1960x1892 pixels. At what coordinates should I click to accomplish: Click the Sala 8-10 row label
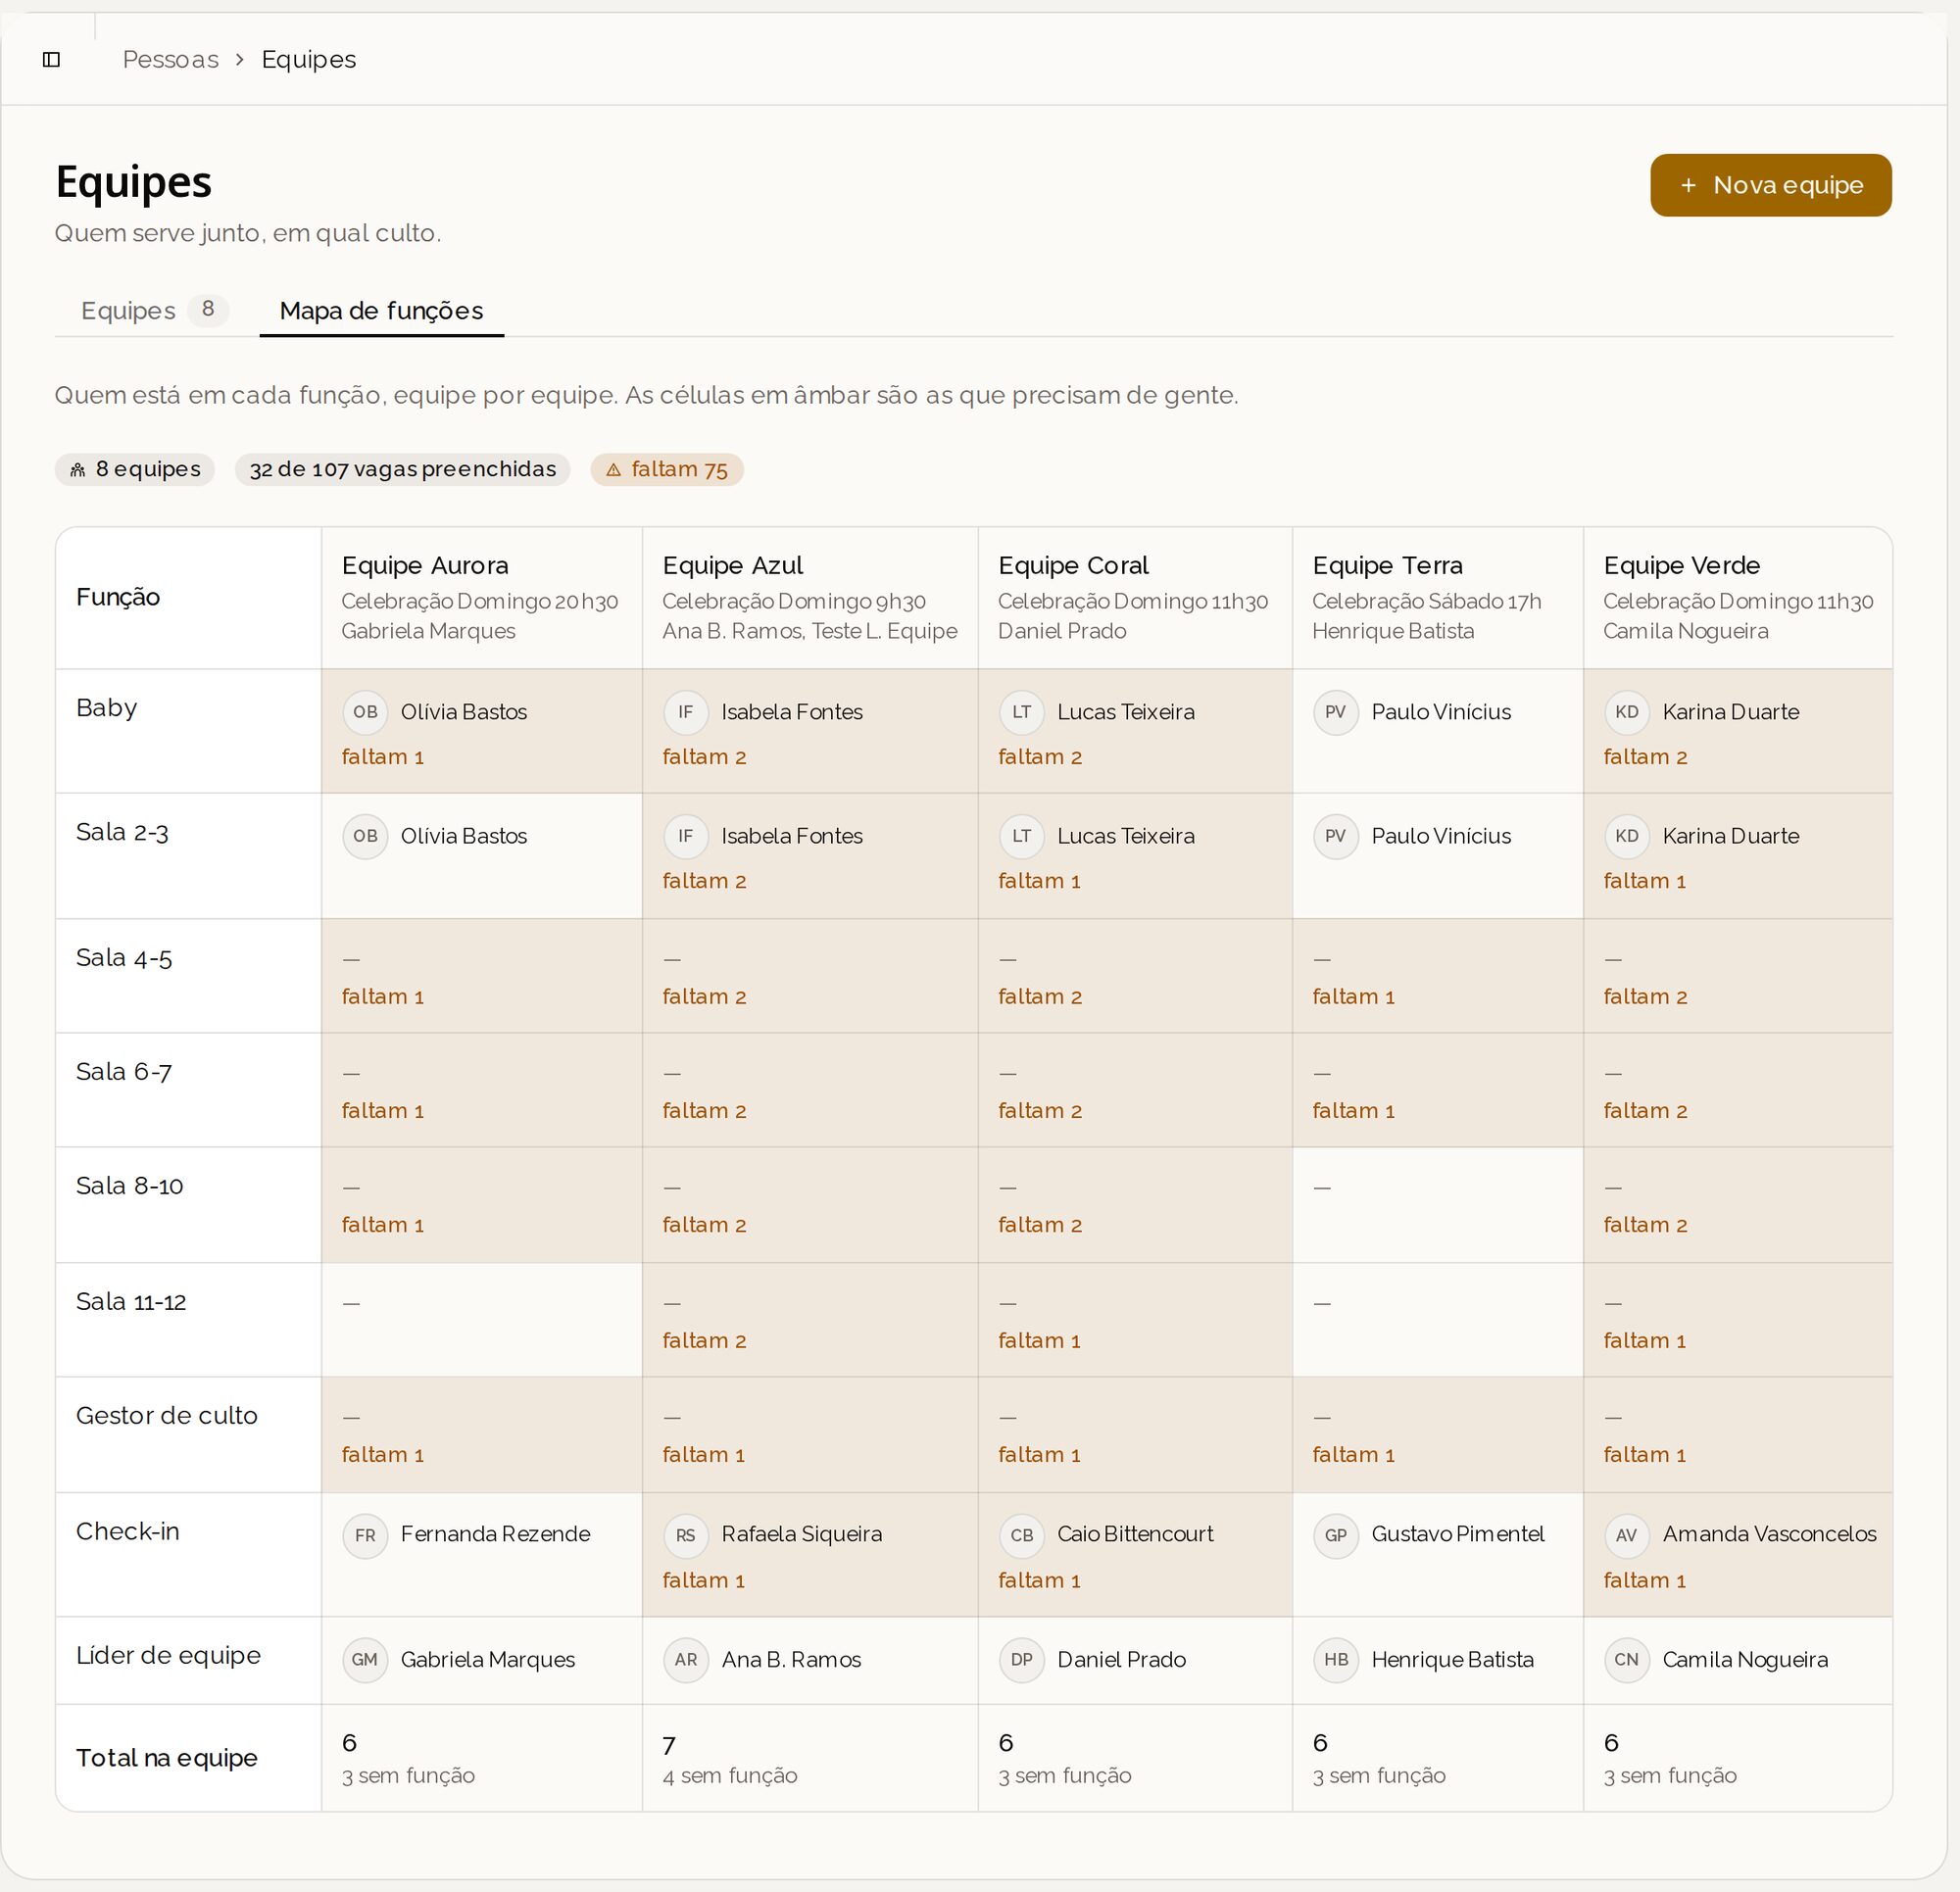[130, 1186]
